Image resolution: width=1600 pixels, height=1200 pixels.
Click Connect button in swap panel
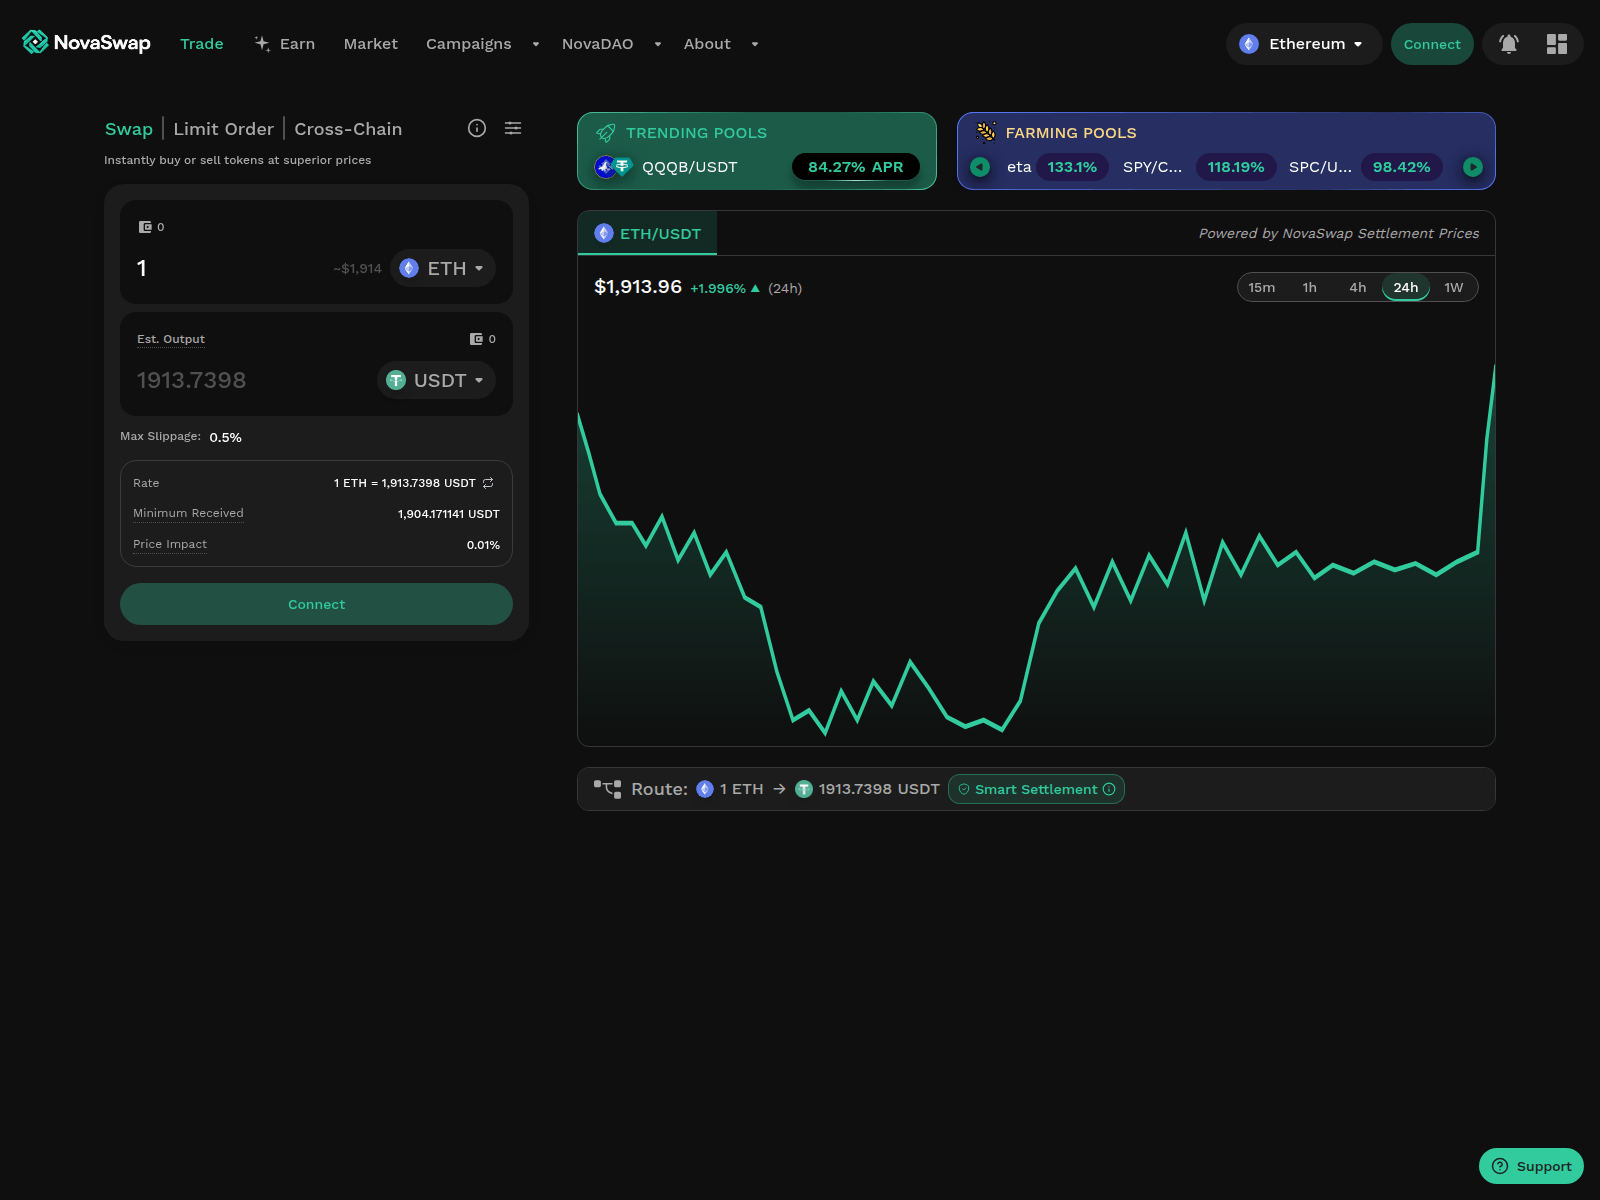pyautogui.click(x=316, y=604)
